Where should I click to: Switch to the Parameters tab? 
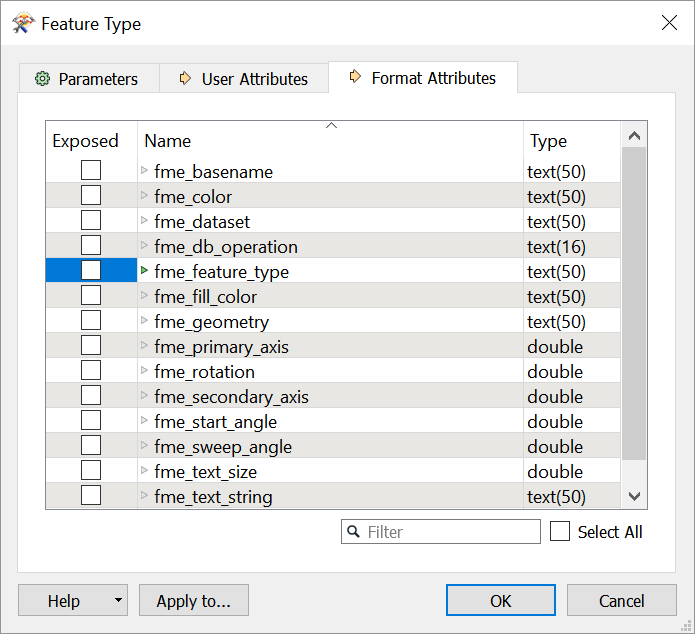(x=89, y=78)
